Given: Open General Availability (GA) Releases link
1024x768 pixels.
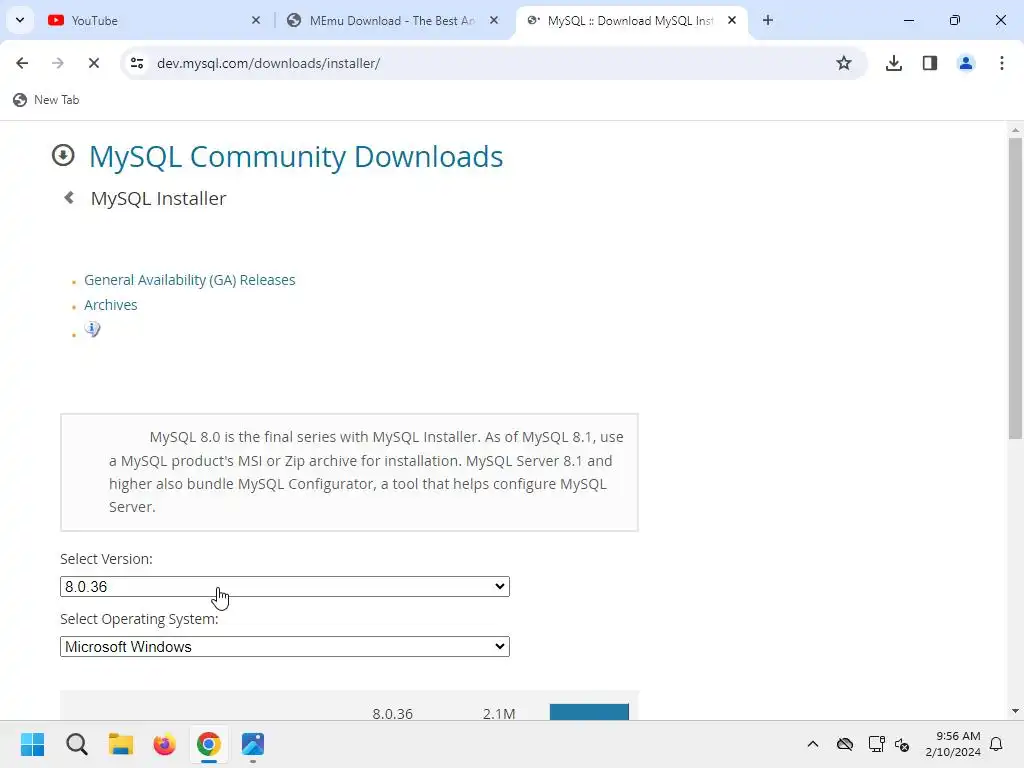Looking at the screenshot, I should tap(189, 280).
